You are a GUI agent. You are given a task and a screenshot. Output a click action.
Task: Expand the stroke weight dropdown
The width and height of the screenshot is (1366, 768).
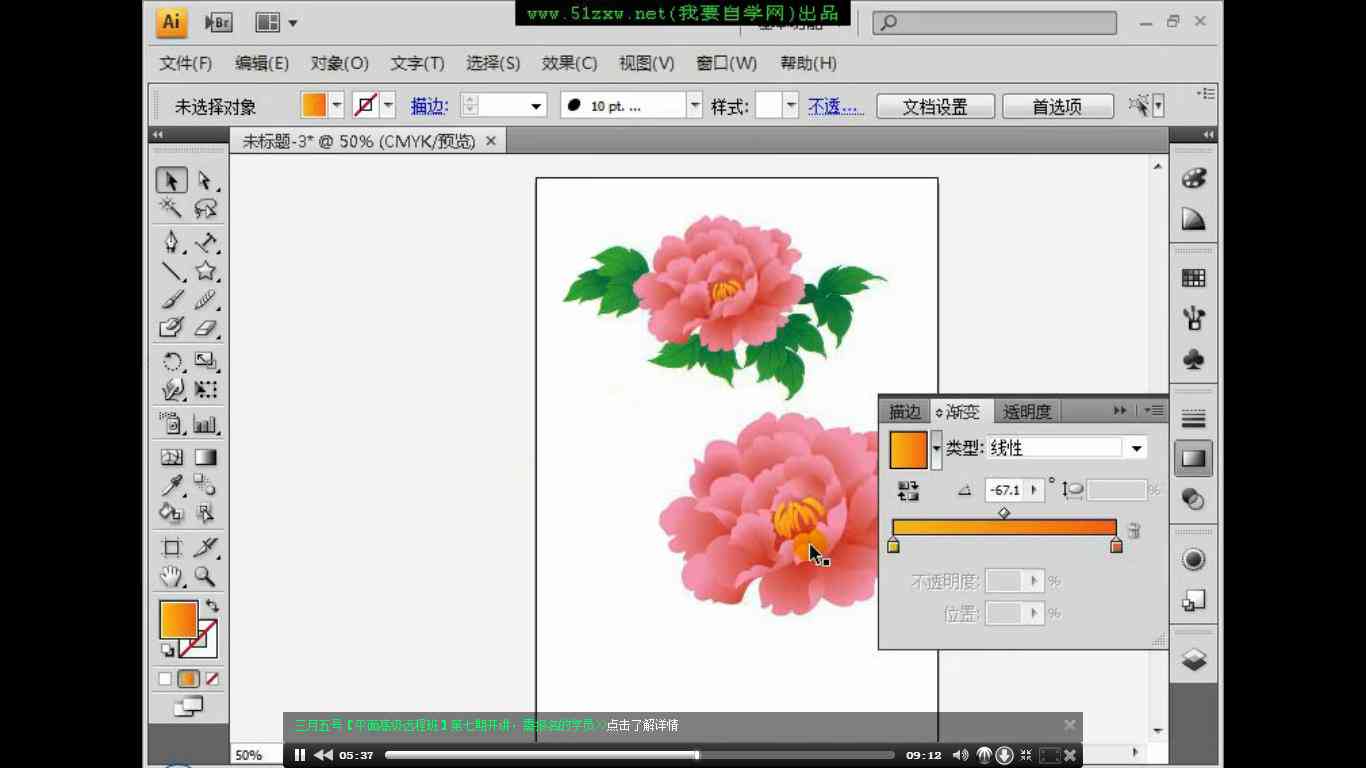point(537,106)
